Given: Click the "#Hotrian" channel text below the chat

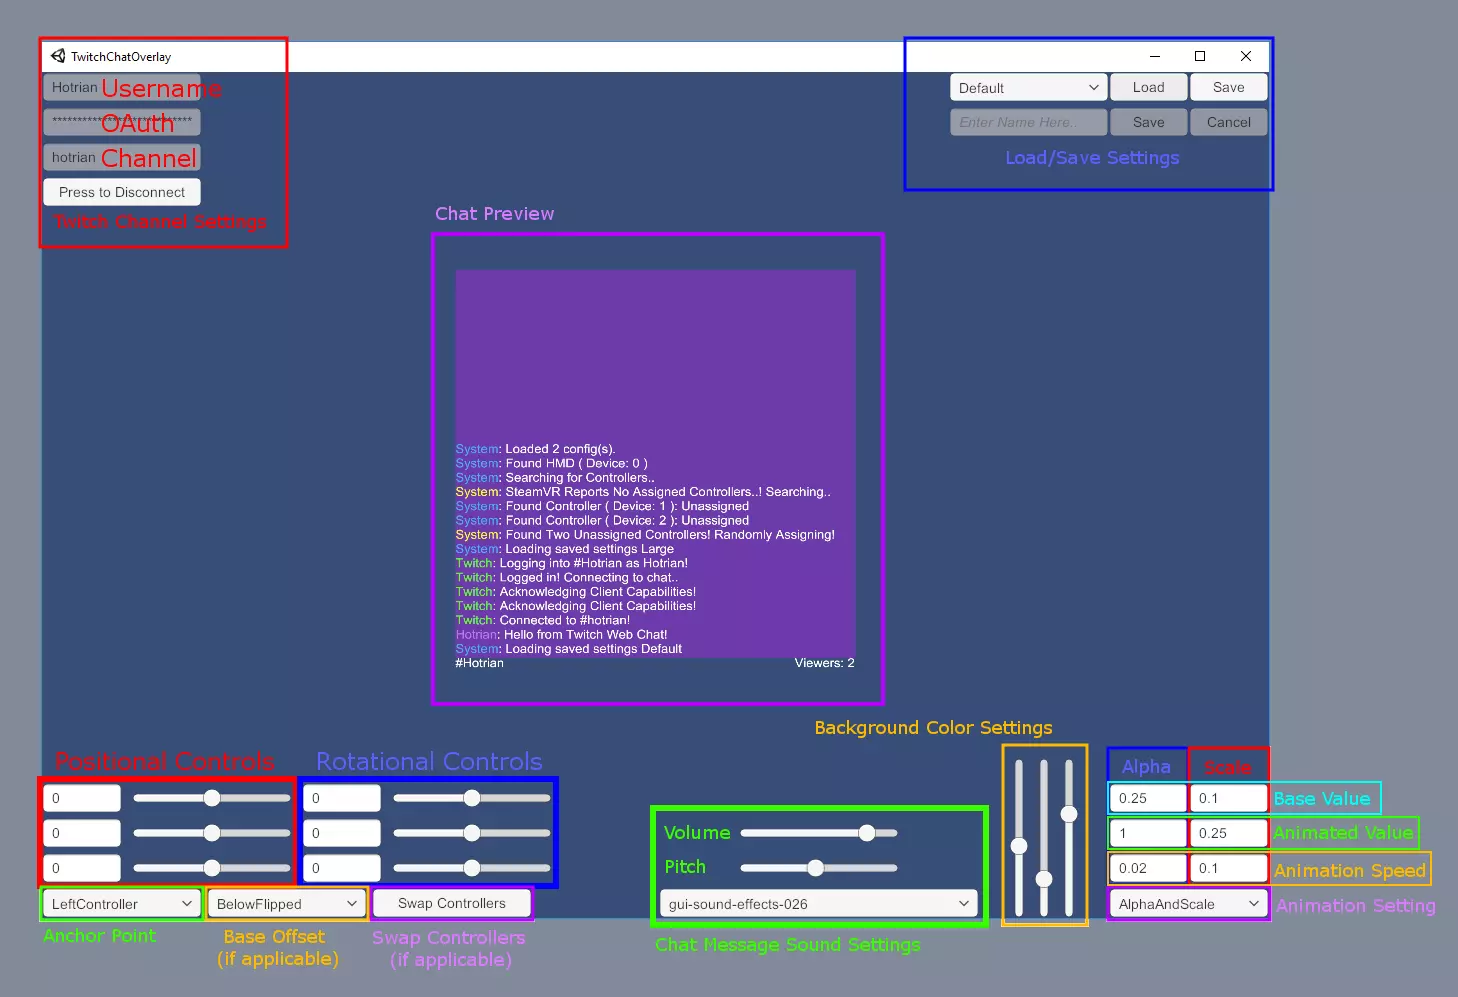Looking at the screenshot, I should [x=480, y=663].
